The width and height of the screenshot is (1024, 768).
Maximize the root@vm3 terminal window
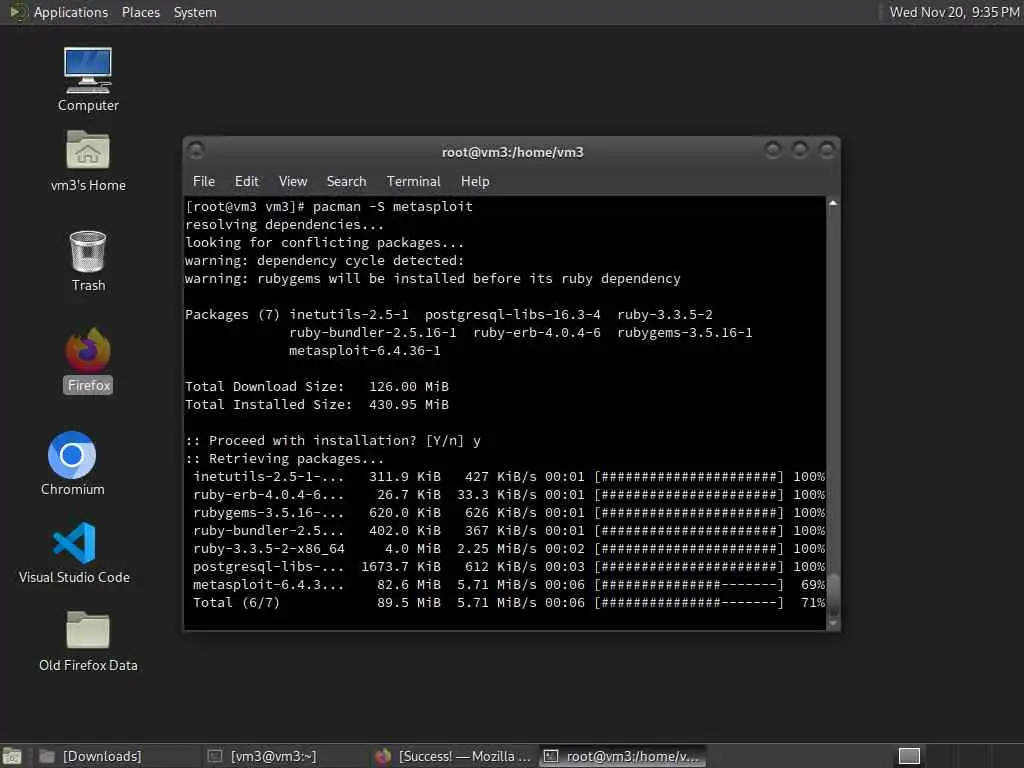[x=799, y=150]
